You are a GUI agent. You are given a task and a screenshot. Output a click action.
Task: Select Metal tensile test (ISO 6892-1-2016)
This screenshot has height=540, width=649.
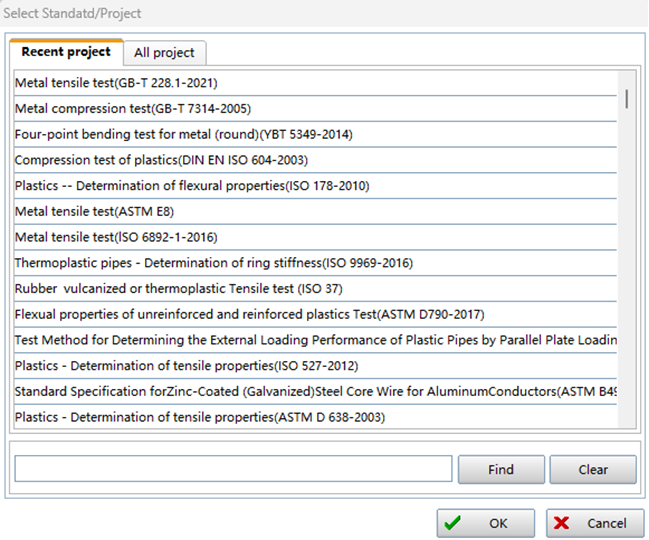click(116, 237)
